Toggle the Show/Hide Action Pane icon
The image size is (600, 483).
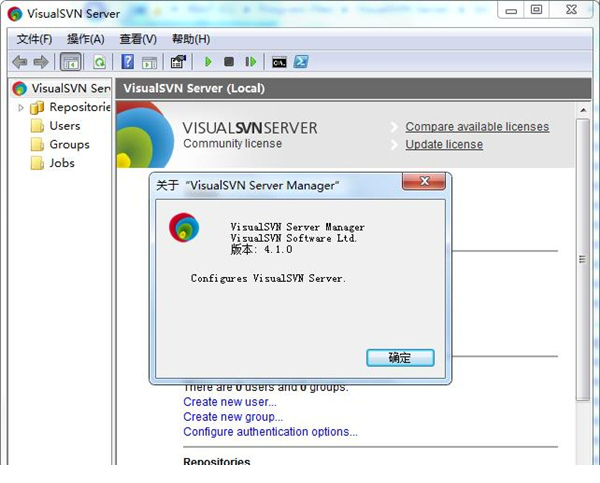point(149,62)
